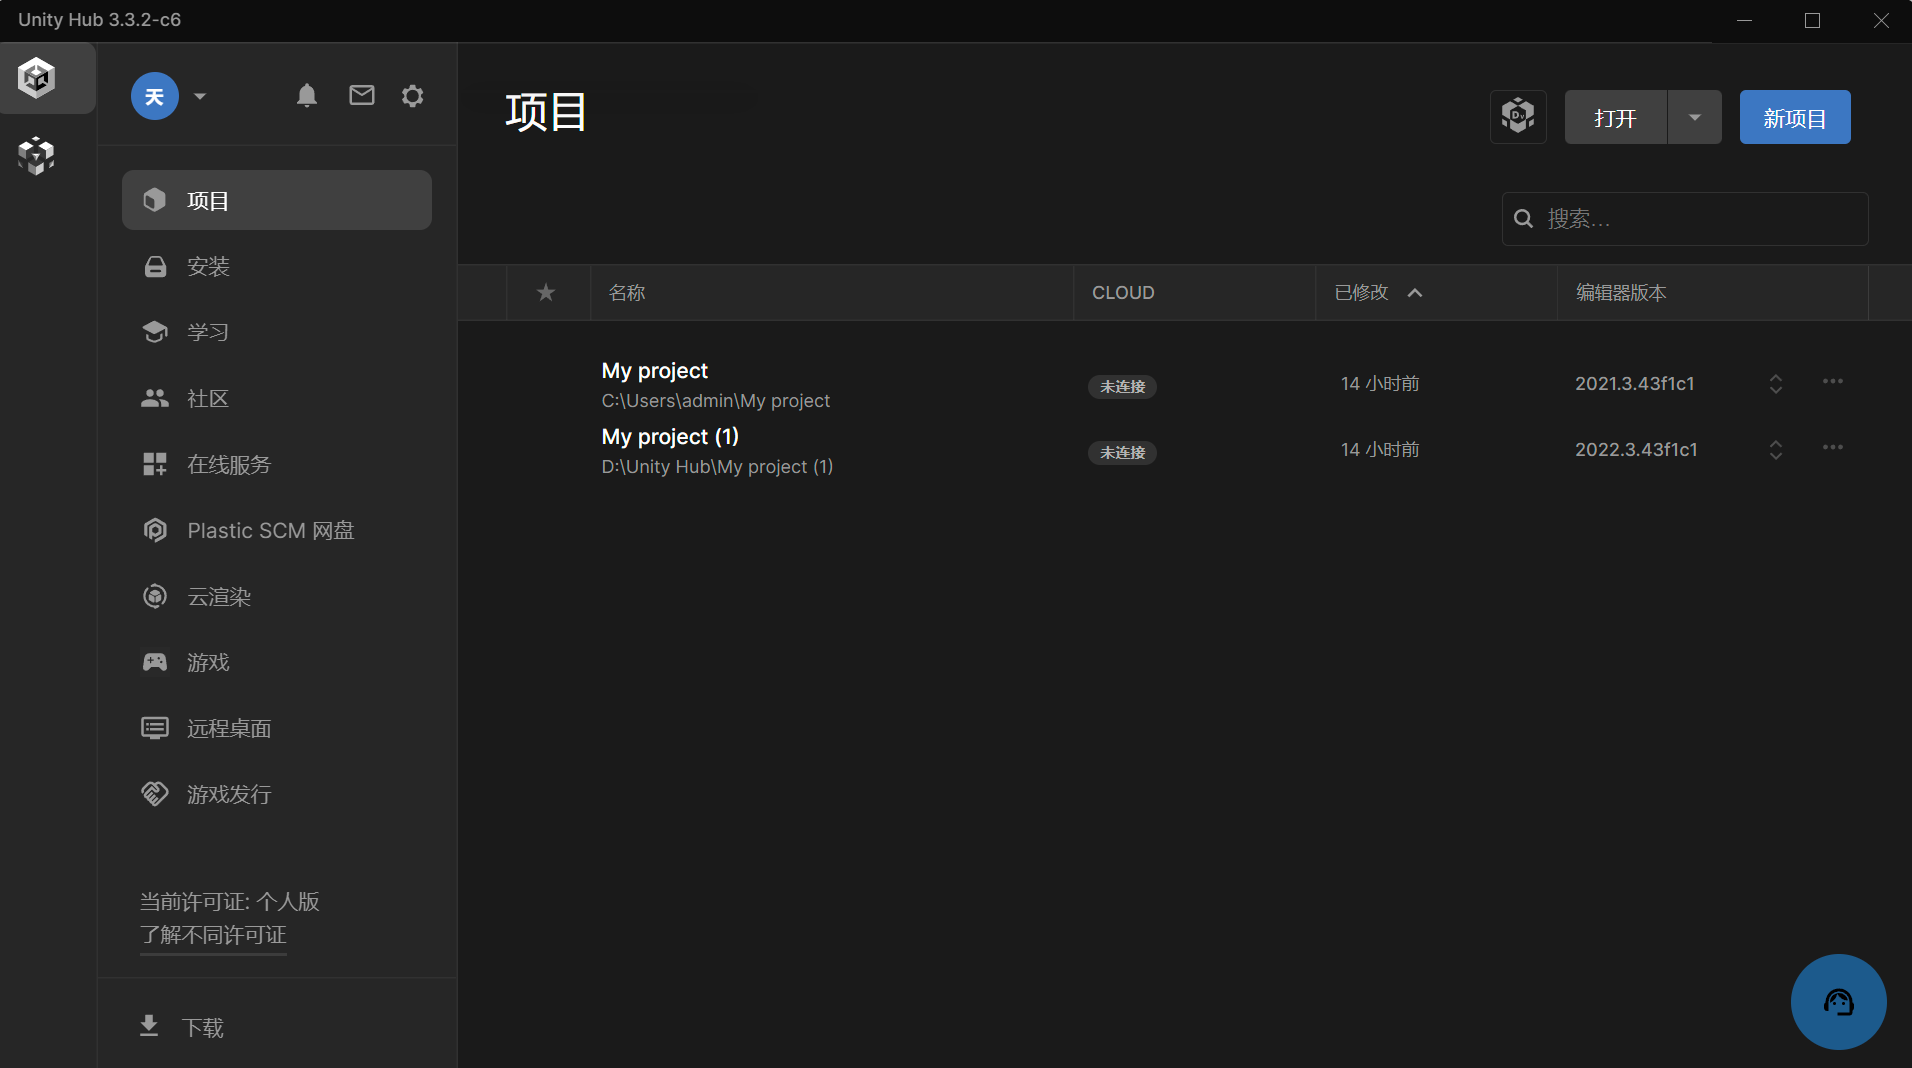Select 安装 in the sidebar
This screenshot has width=1912, height=1068.
click(x=277, y=266)
